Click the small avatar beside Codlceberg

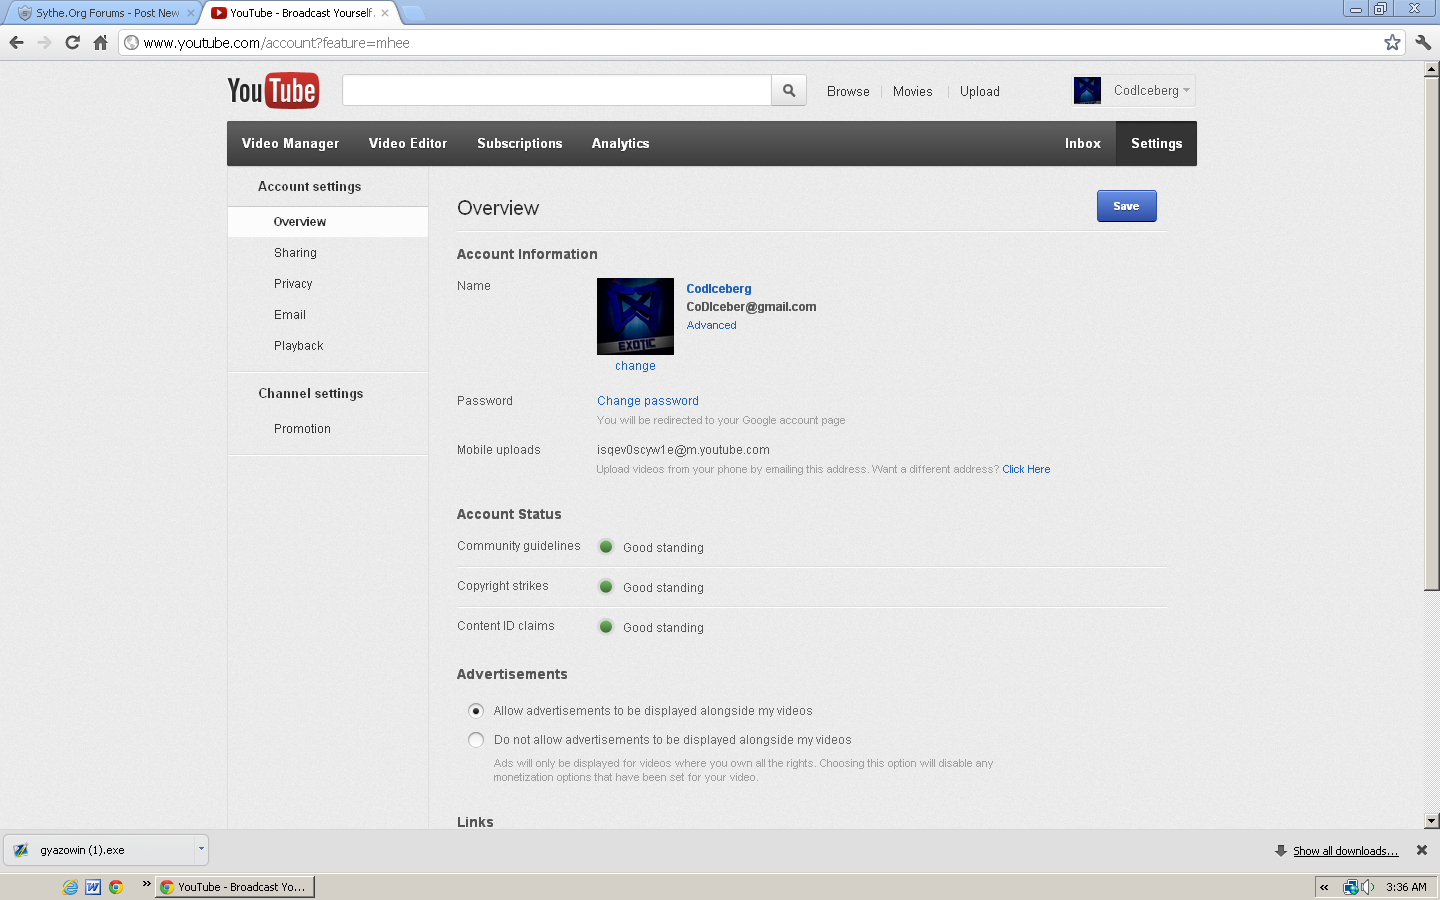[x=1087, y=91]
